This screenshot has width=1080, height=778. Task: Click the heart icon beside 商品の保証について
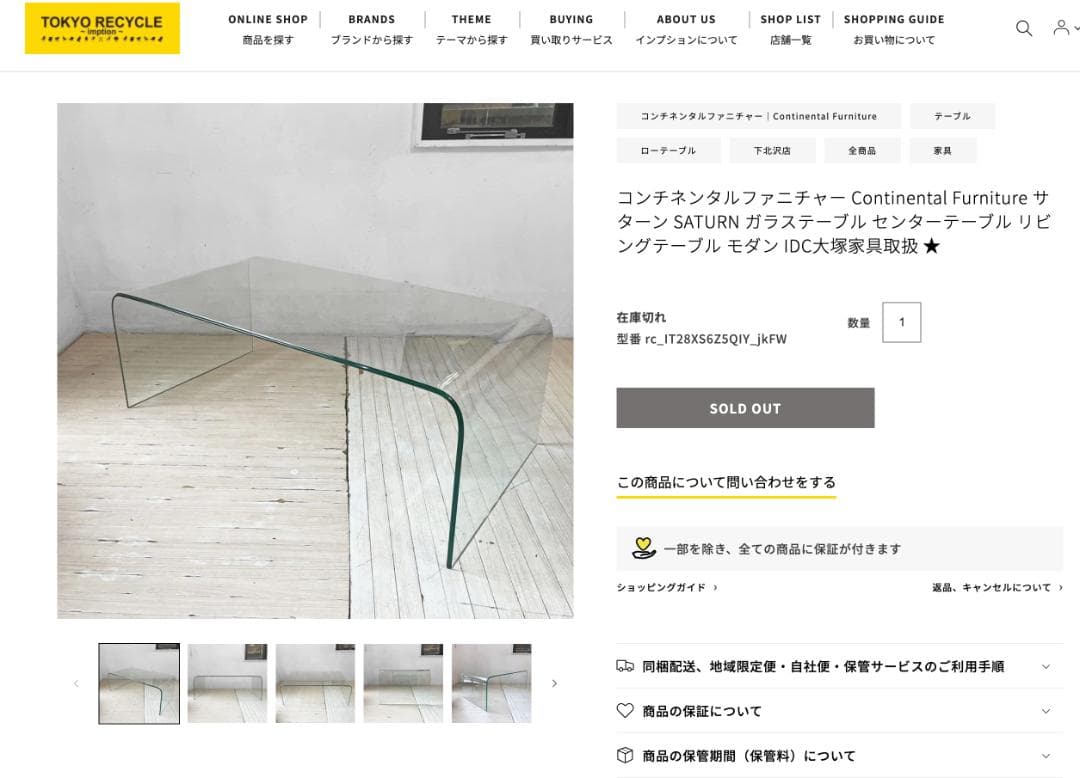(x=625, y=711)
